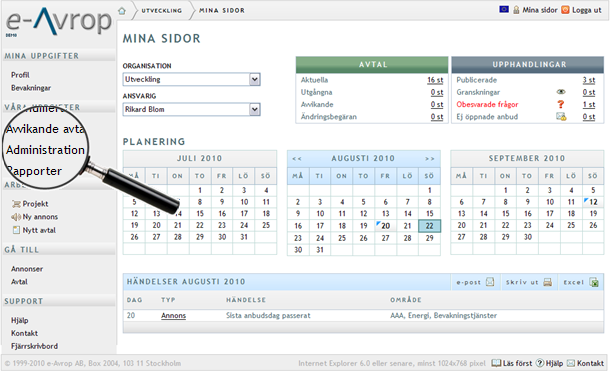The width and height of the screenshot is (610, 371).
Task: Click the Utgångna avtal count 0 st
Action: [437, 92]
